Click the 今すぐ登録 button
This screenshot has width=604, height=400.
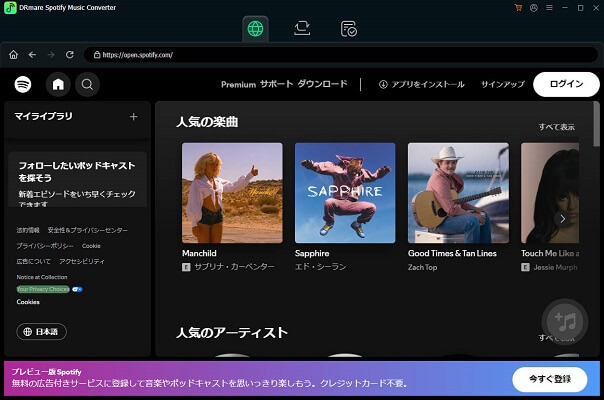(550, 379)
